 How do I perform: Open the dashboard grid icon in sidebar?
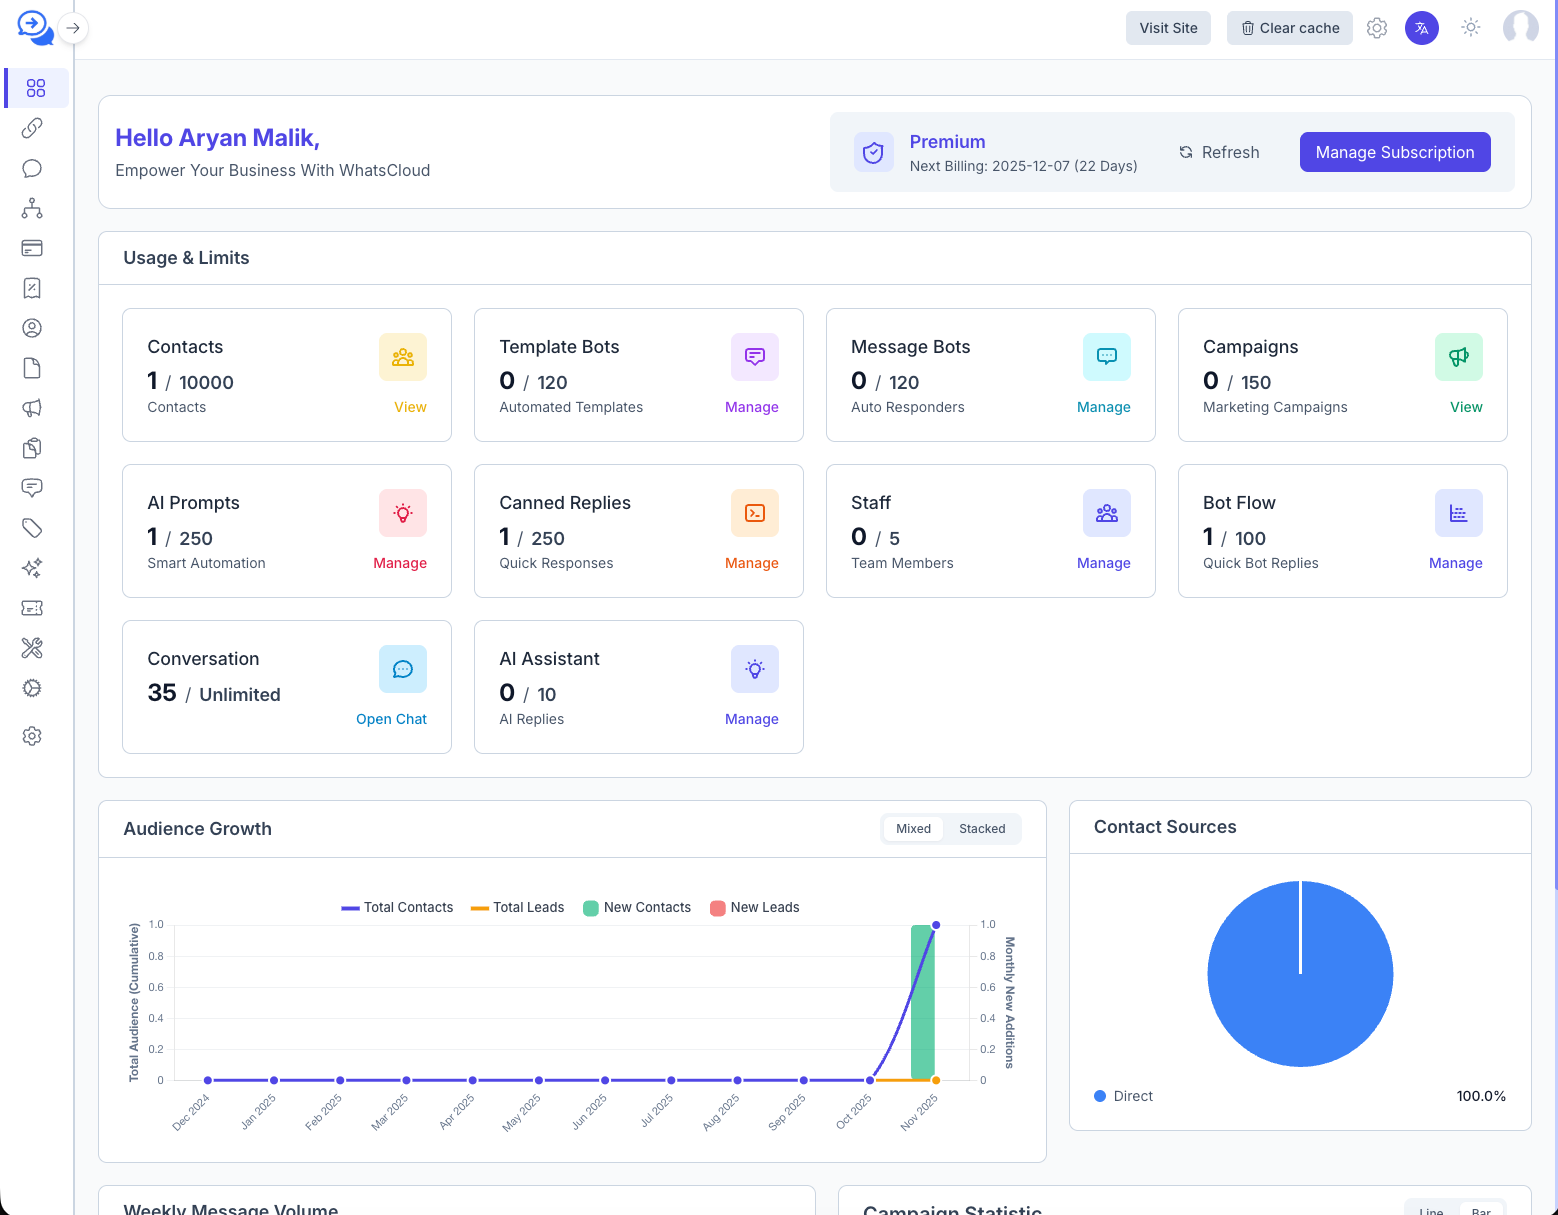point(33,88)
